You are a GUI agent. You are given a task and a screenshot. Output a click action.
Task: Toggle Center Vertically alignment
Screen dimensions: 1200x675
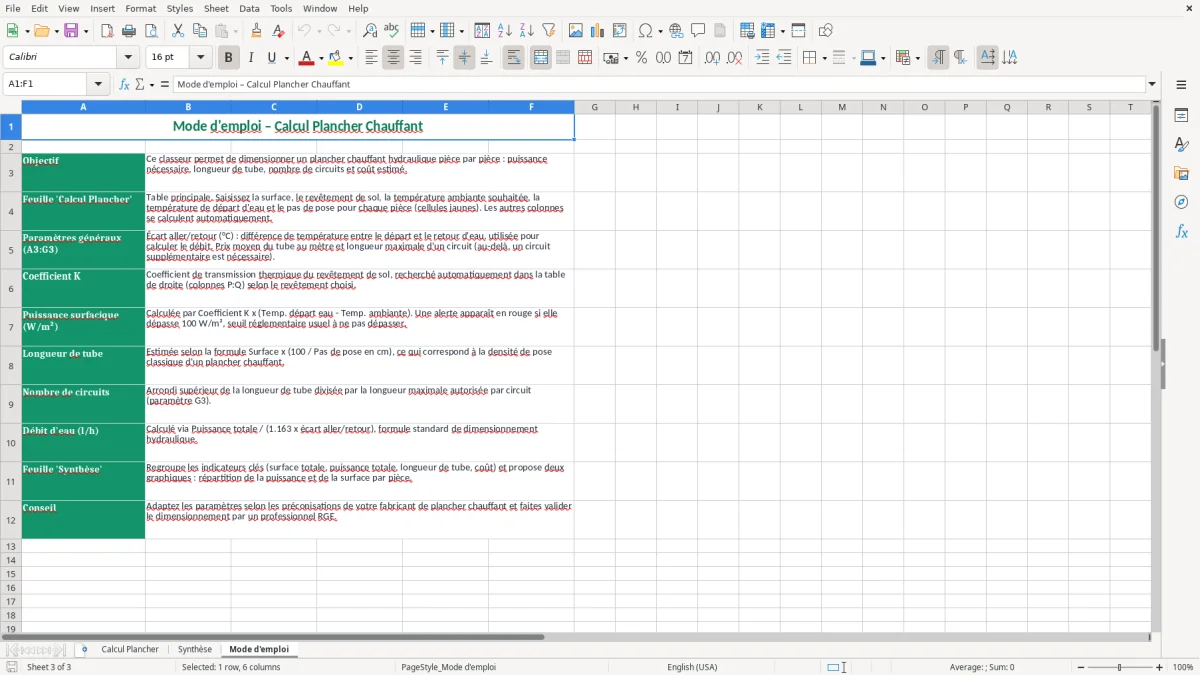coord(464,58)
